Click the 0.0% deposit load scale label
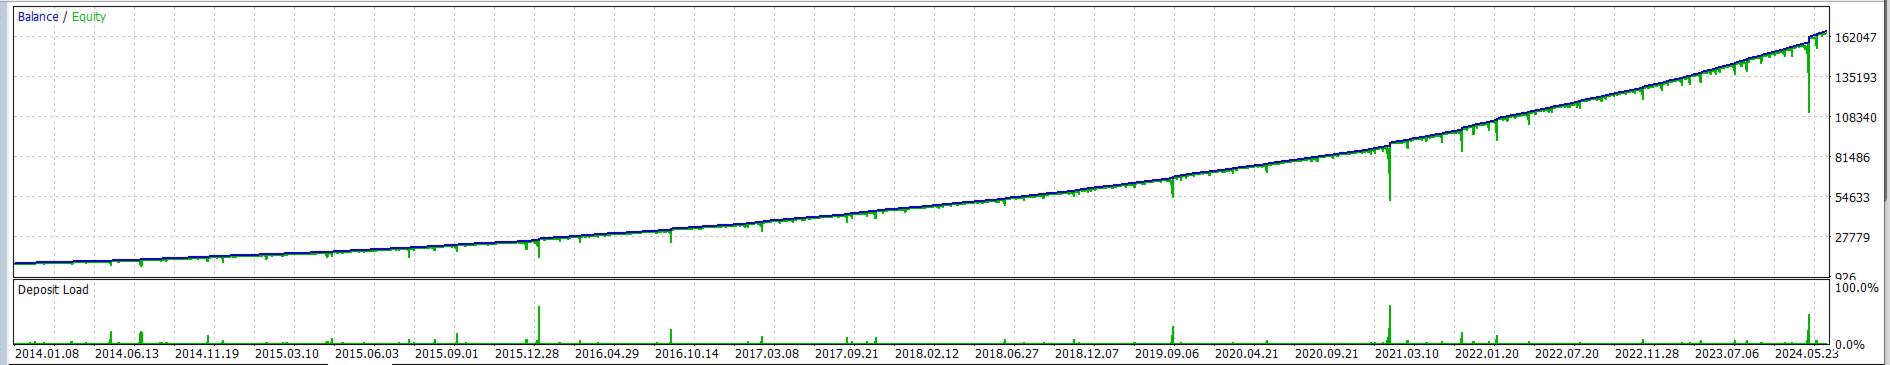 pyautogui.click(x=1850, y=345)
